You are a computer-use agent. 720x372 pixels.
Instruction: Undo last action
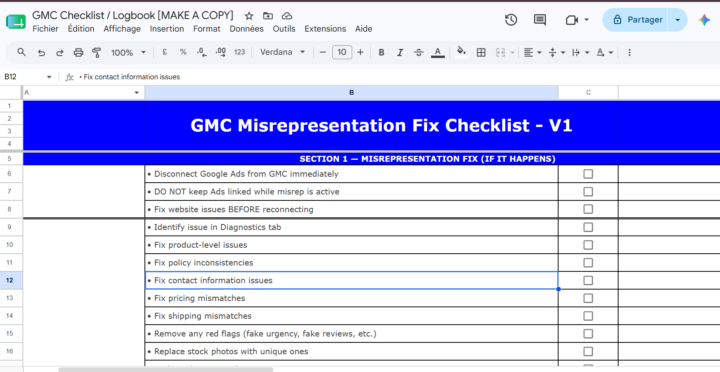point(41,53)
